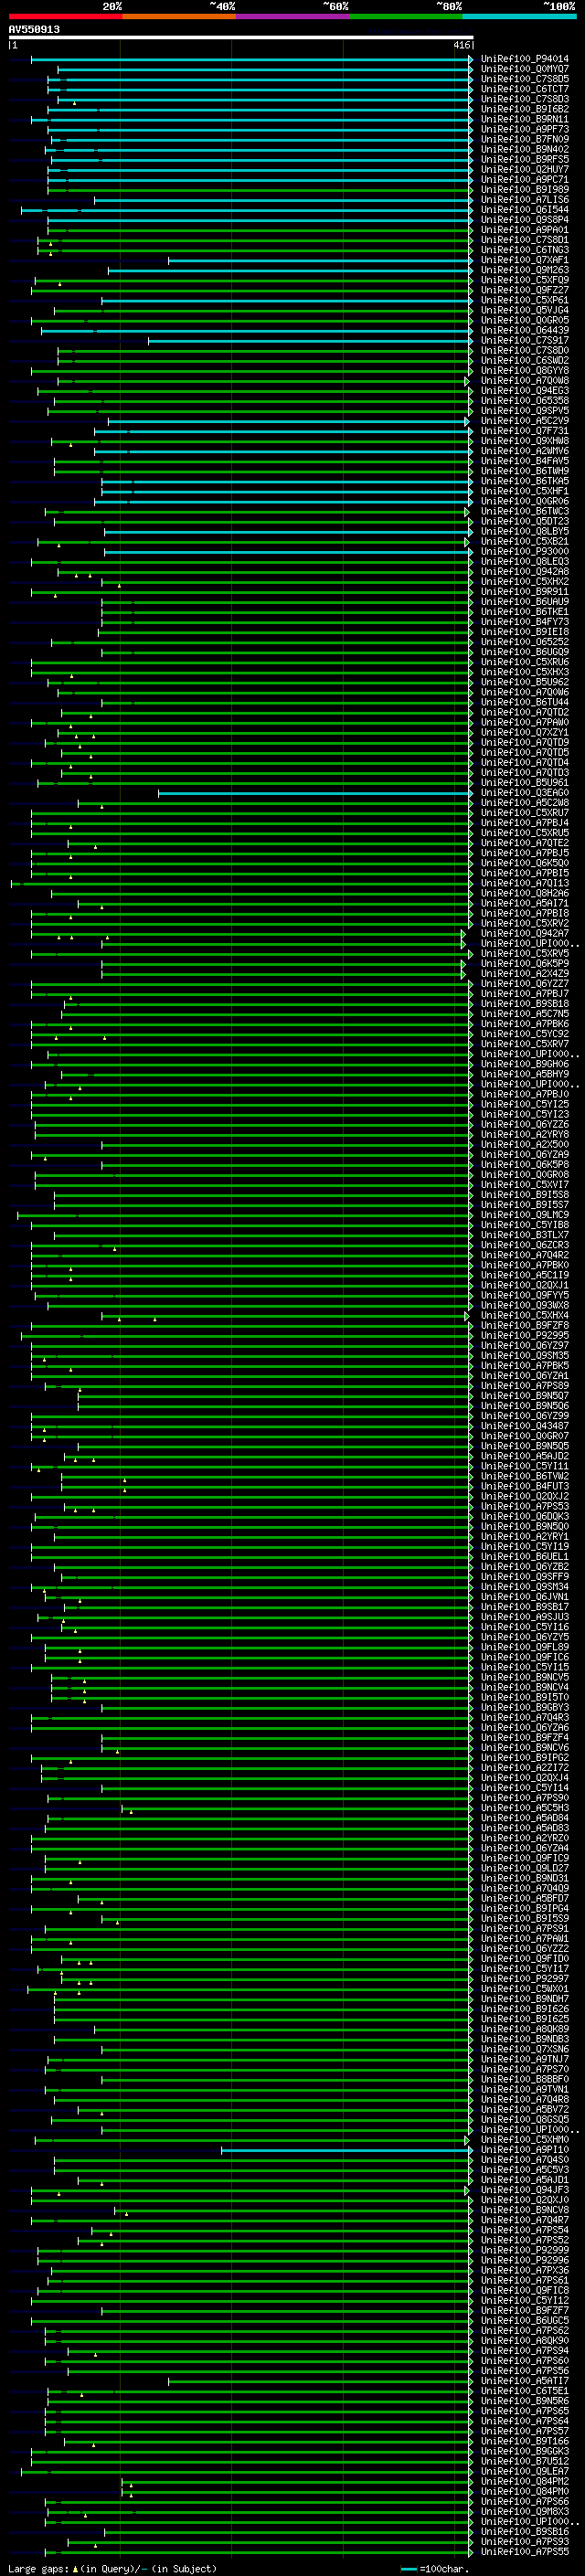
Task: Click UniRef100_Q9FIC8 label
Action: (x=524, y=2290)
